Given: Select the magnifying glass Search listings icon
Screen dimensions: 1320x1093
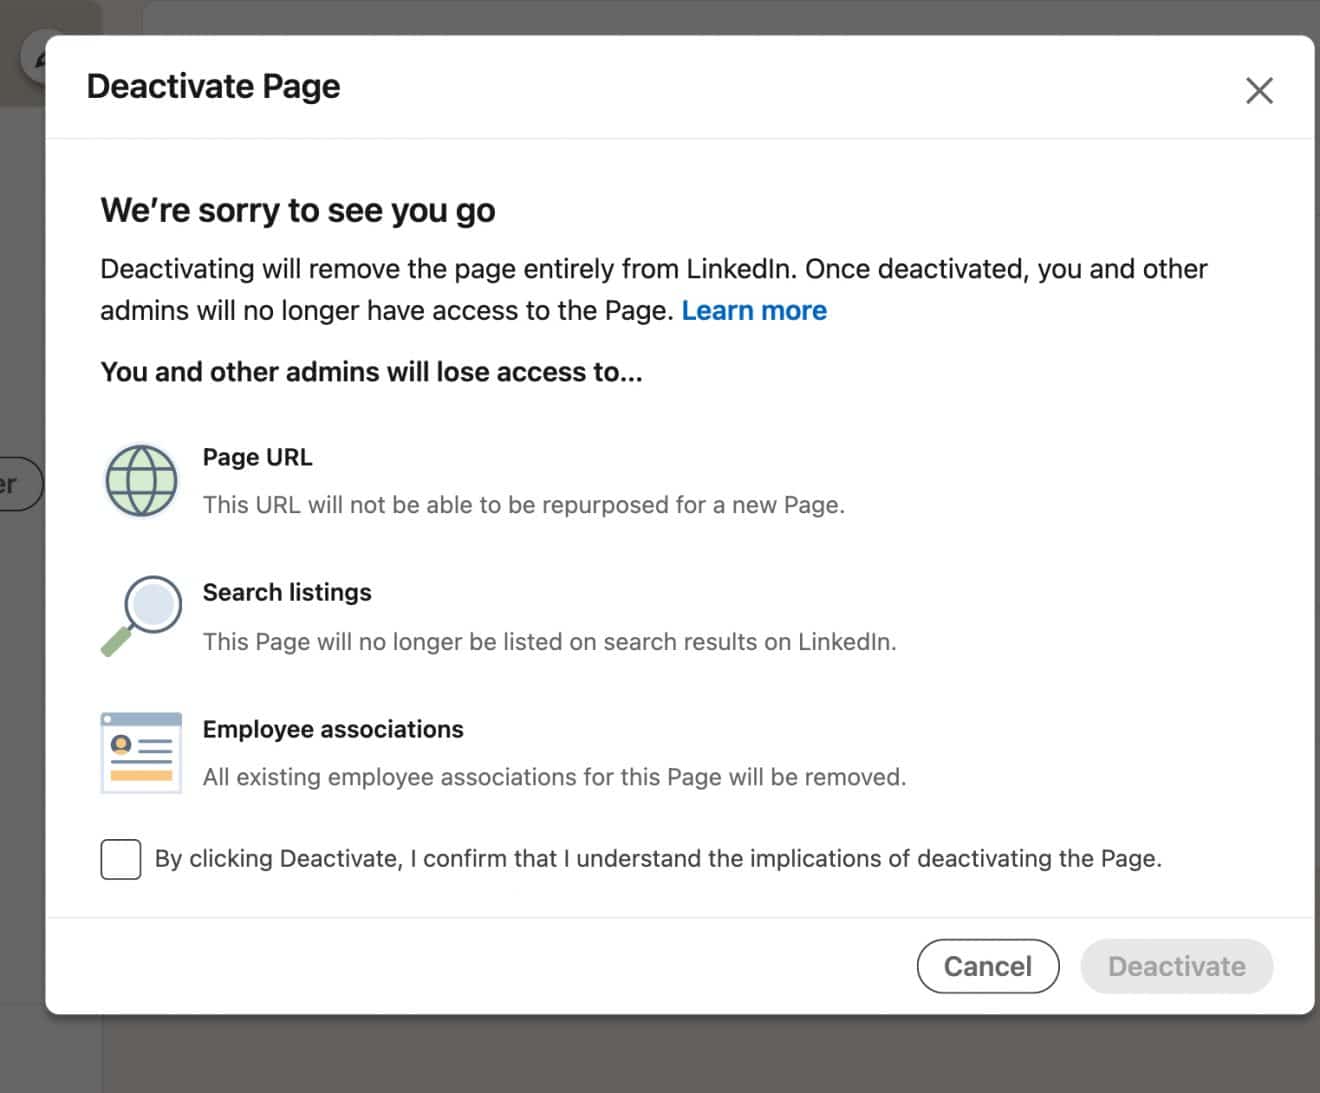Looking at the screenshot, I should pos(143,614).
